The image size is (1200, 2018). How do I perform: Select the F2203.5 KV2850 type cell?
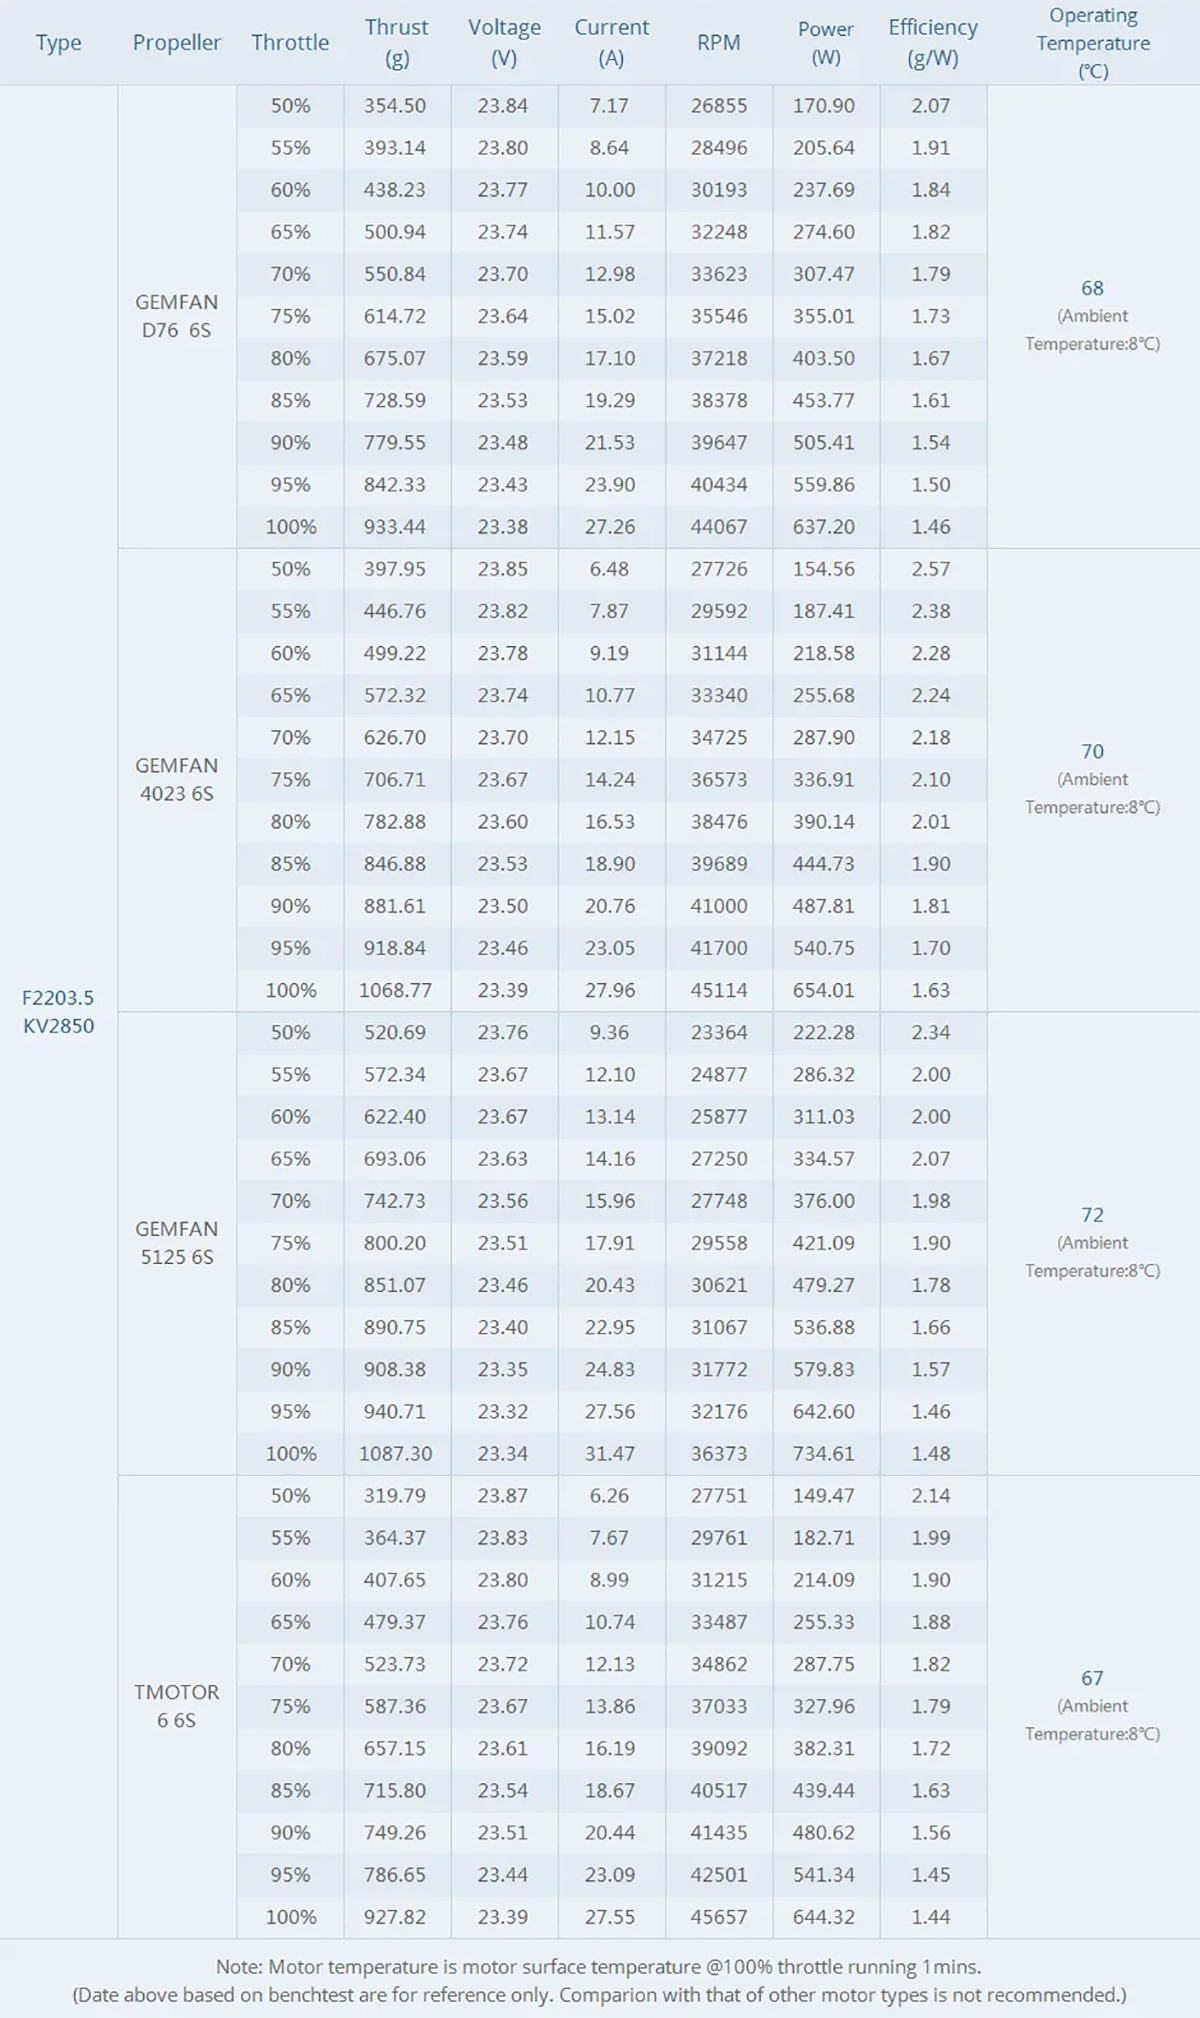coord(58,1011)
